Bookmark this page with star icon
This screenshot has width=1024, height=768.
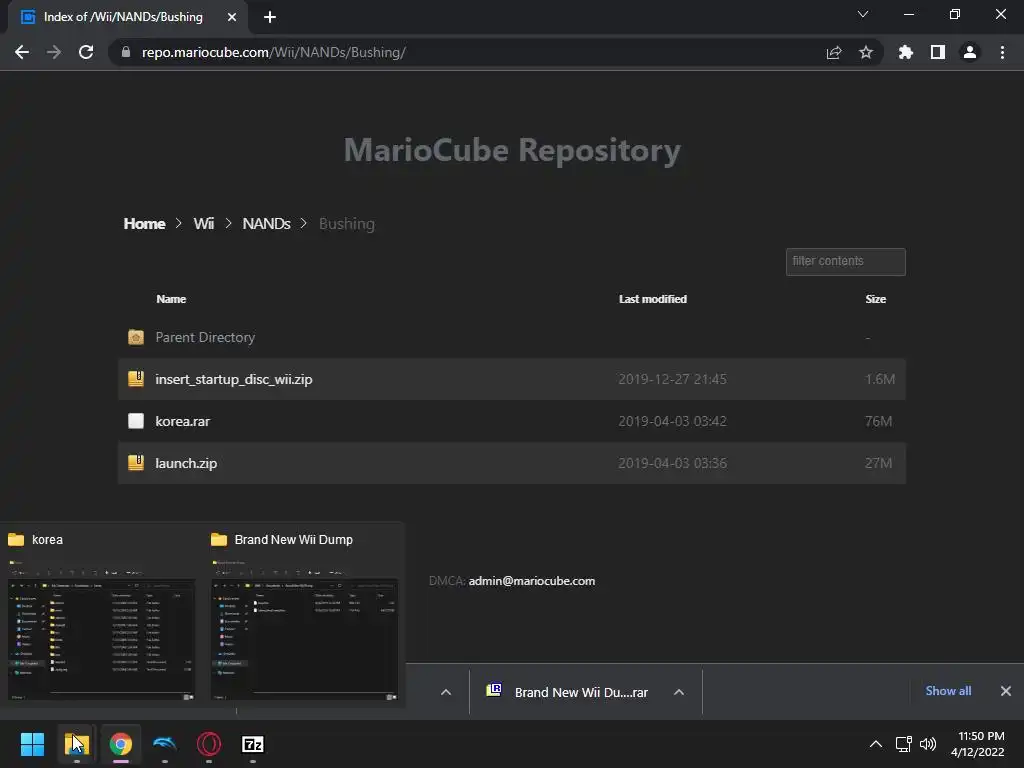(866, 52)
